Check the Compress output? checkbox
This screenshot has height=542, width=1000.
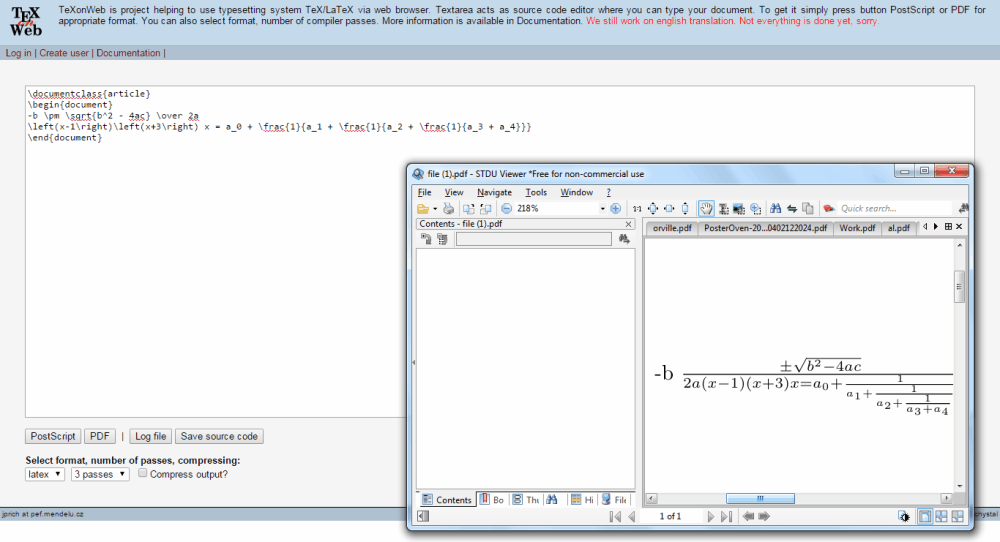(x=142, y=473)
